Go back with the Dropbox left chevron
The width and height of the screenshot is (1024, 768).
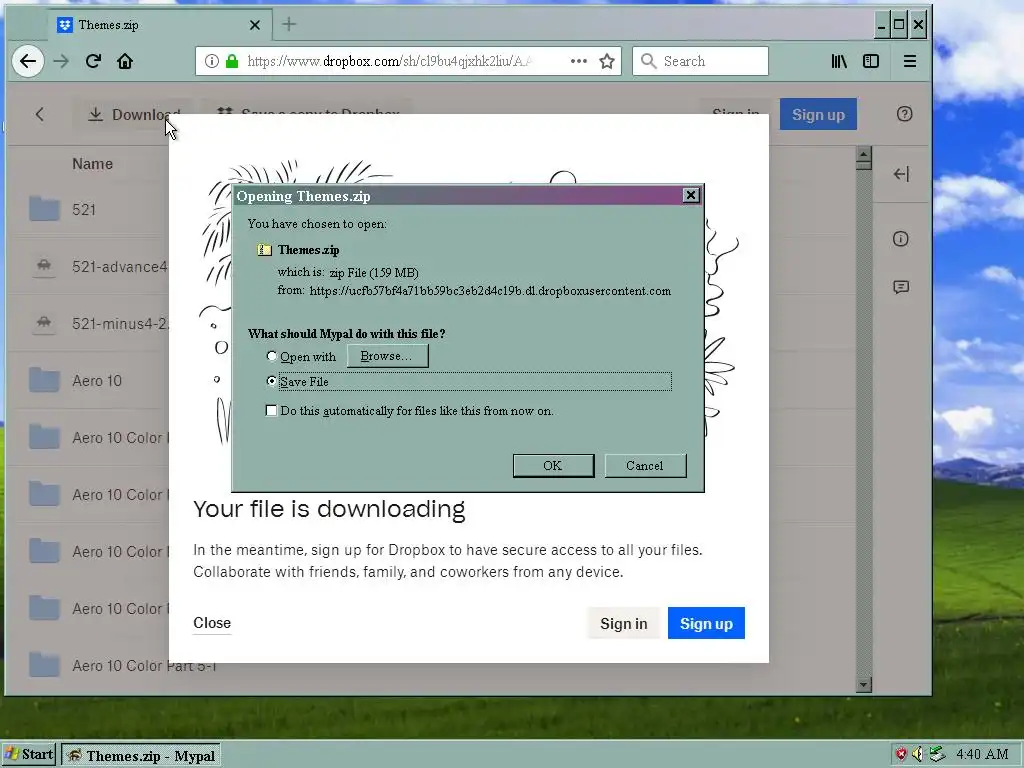click(40, 114)
